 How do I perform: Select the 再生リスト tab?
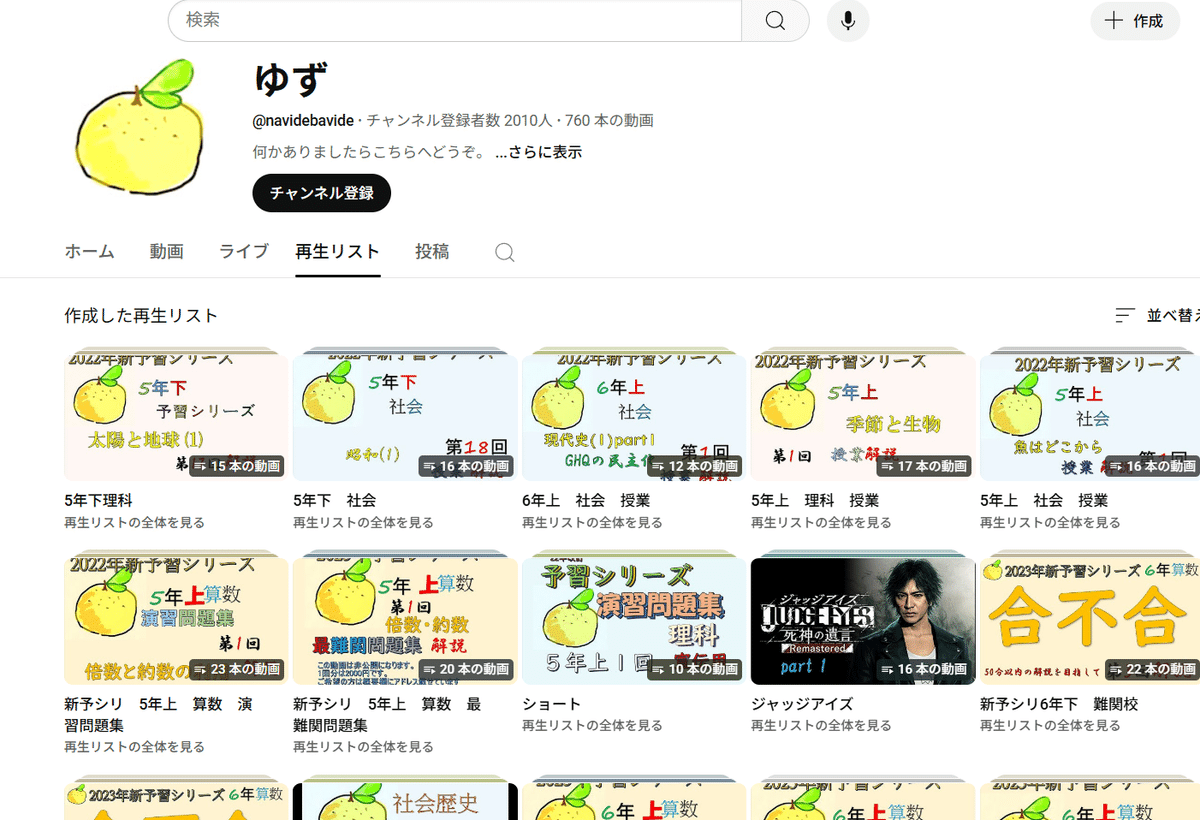[338, 252]
